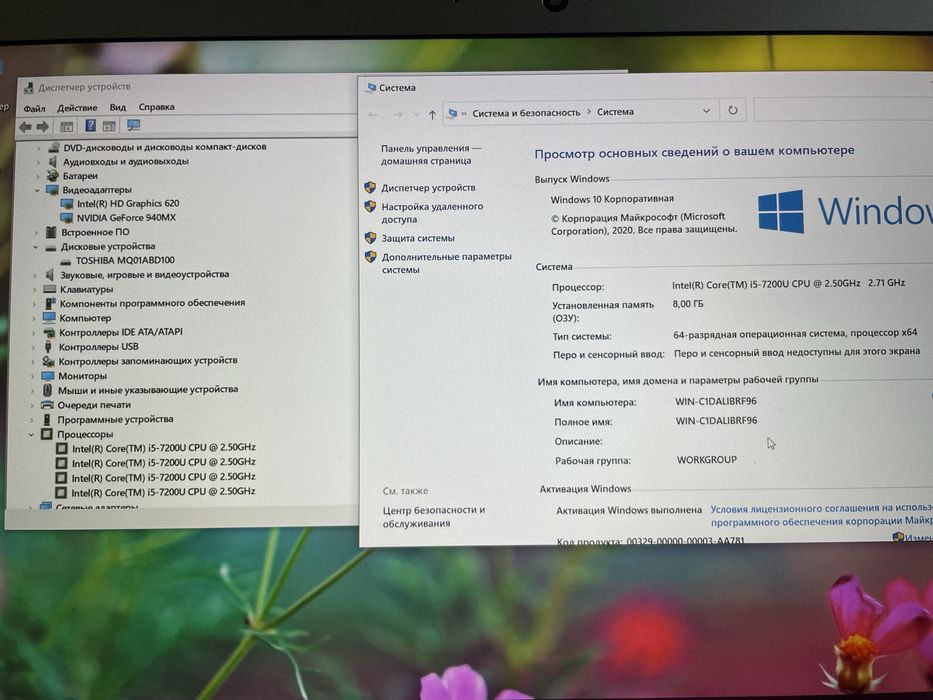Click the Компоненты программного обеспечения icon
The image size is (933, 700).
tap(50, 304)
